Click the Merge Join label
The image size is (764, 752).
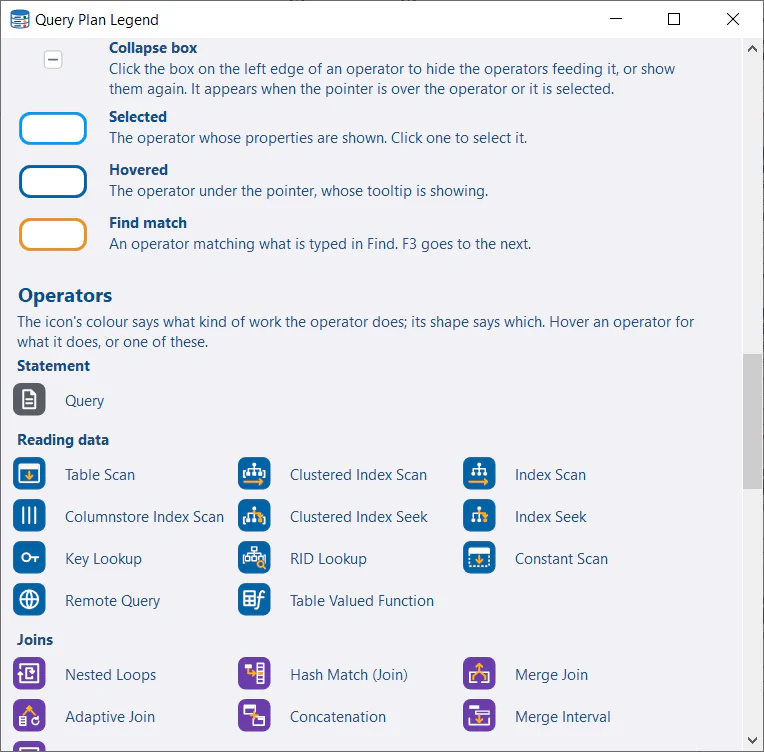(x=552, y=675)
